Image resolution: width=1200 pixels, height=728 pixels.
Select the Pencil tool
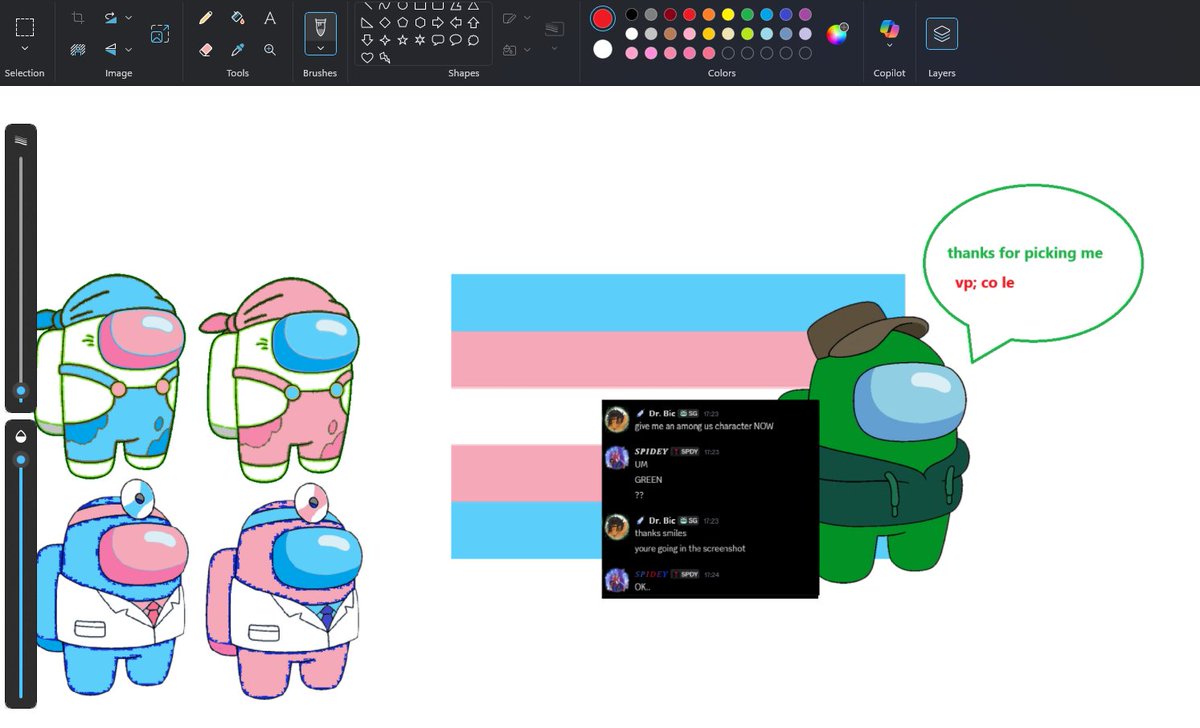click(206, 18)
